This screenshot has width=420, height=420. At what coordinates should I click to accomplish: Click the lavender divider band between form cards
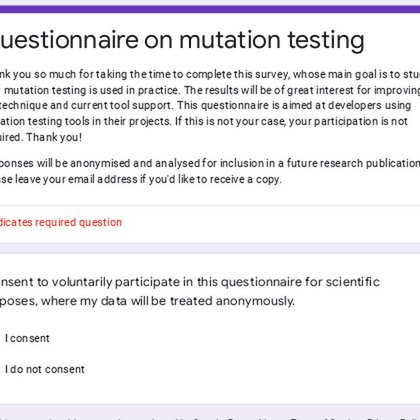click(210, 248)
